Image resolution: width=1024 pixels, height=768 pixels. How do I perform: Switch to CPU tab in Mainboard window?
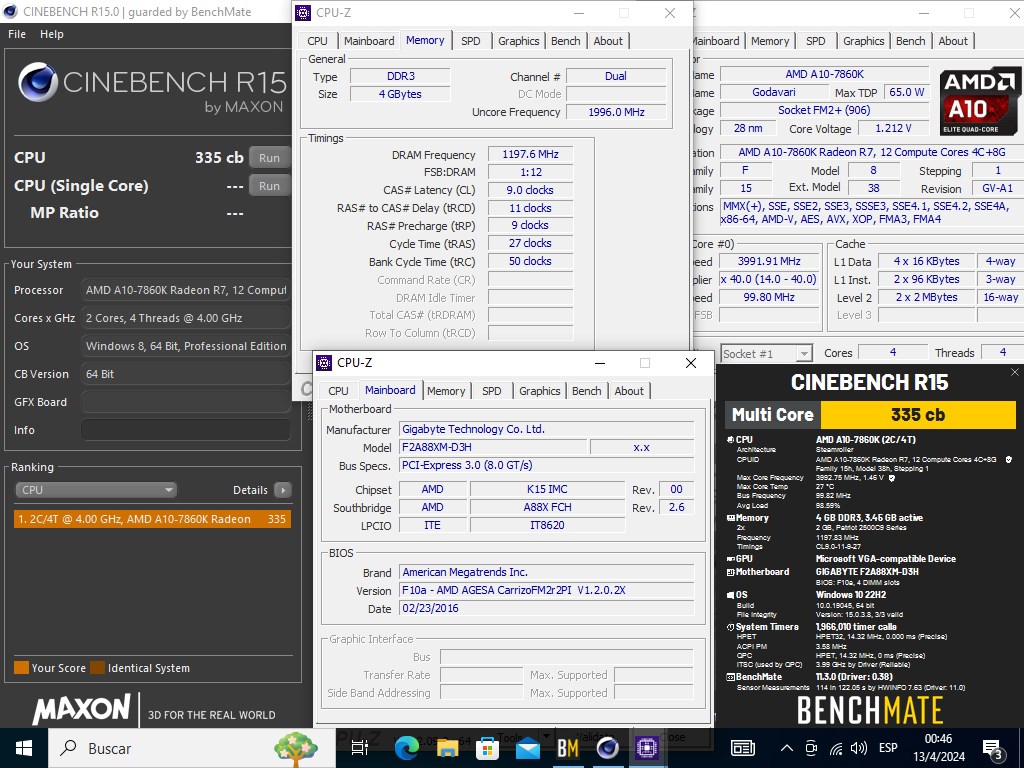click(338, 391)
